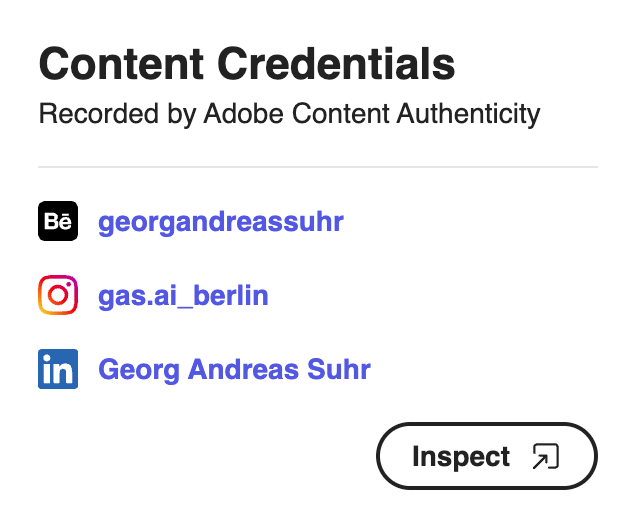Click the Content Credentials heading
Viewport: 632px width, 532px height.
(x=247, y=64)
